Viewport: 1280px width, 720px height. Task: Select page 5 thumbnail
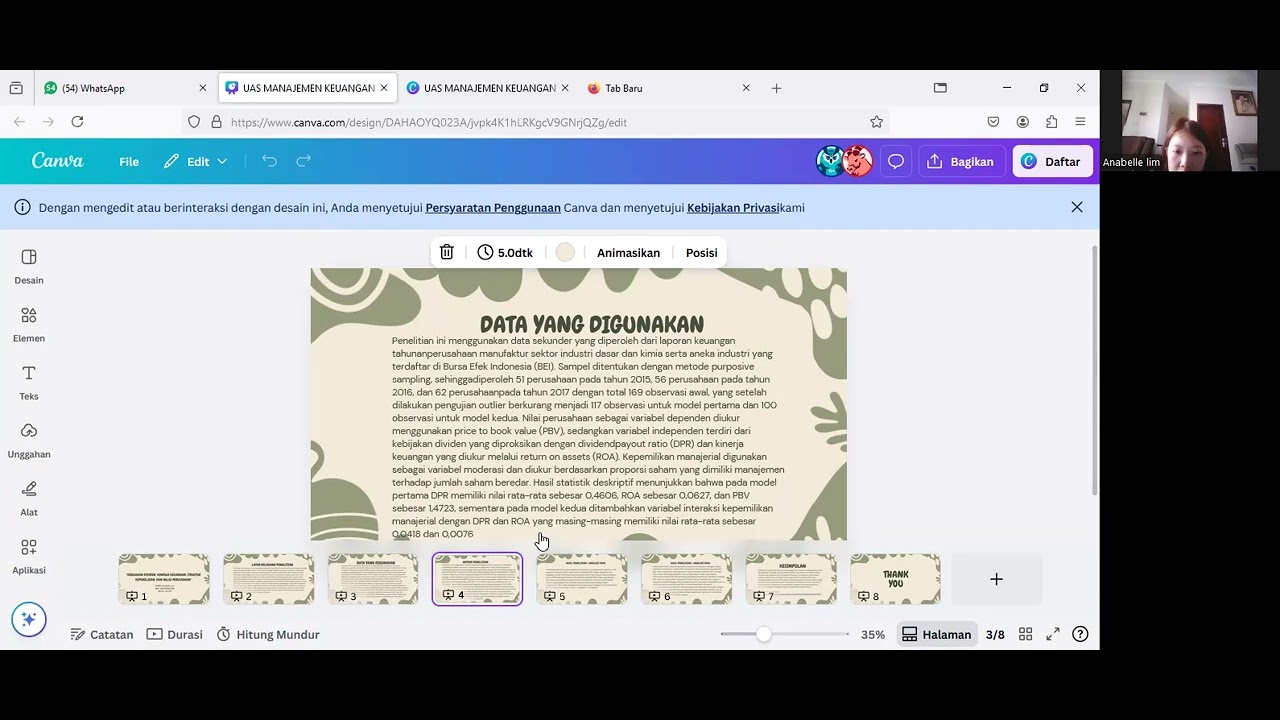click(582, 579)
